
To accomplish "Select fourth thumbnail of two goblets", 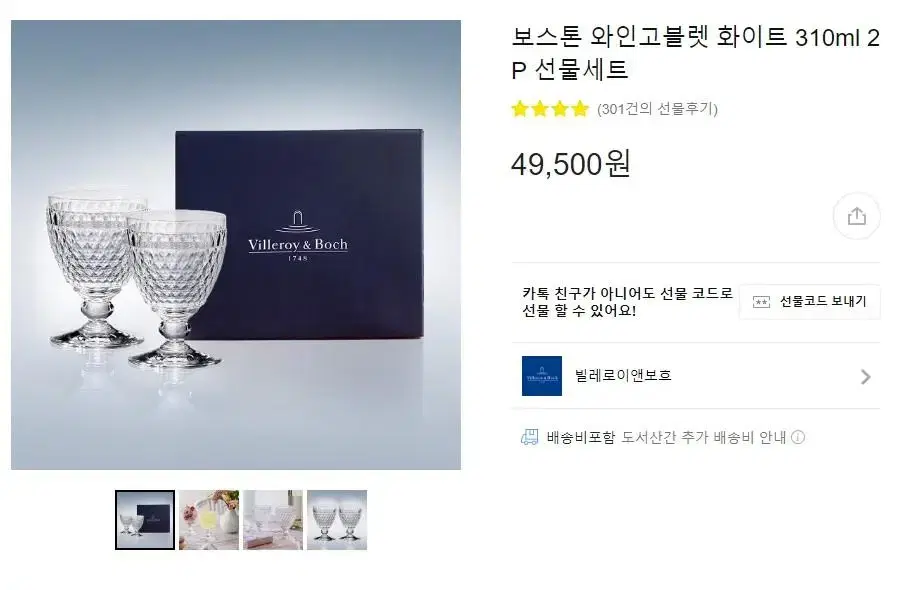I will click(x=337, y=520).
